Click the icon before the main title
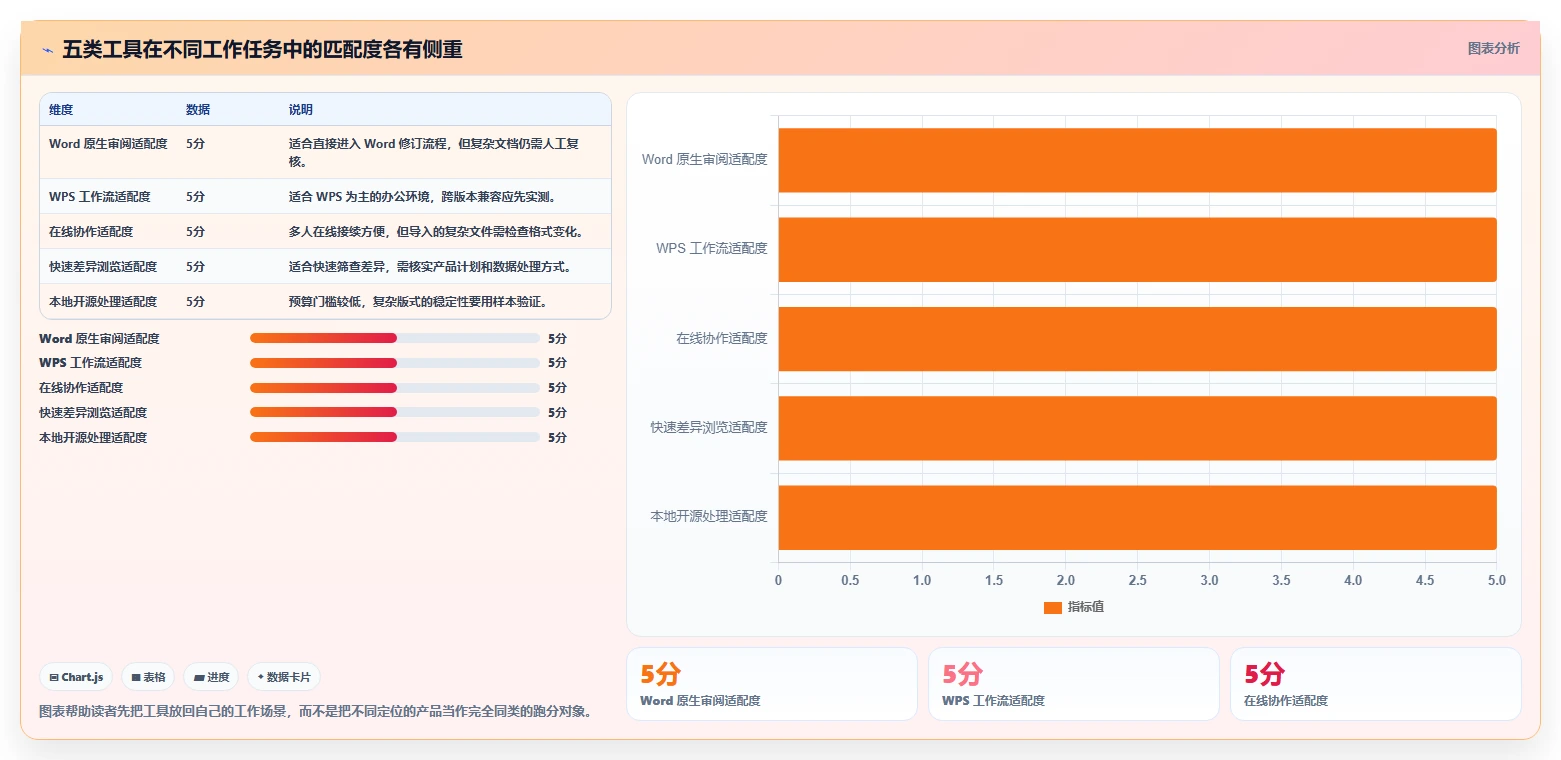This screenshot has height=760, width=1561. tap(47, 50)
